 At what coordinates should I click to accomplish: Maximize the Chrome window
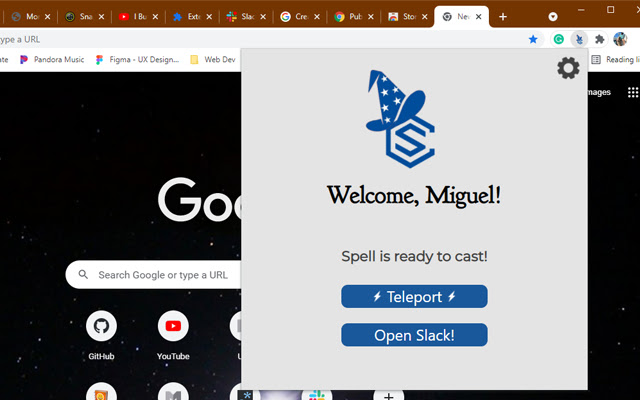611,9
